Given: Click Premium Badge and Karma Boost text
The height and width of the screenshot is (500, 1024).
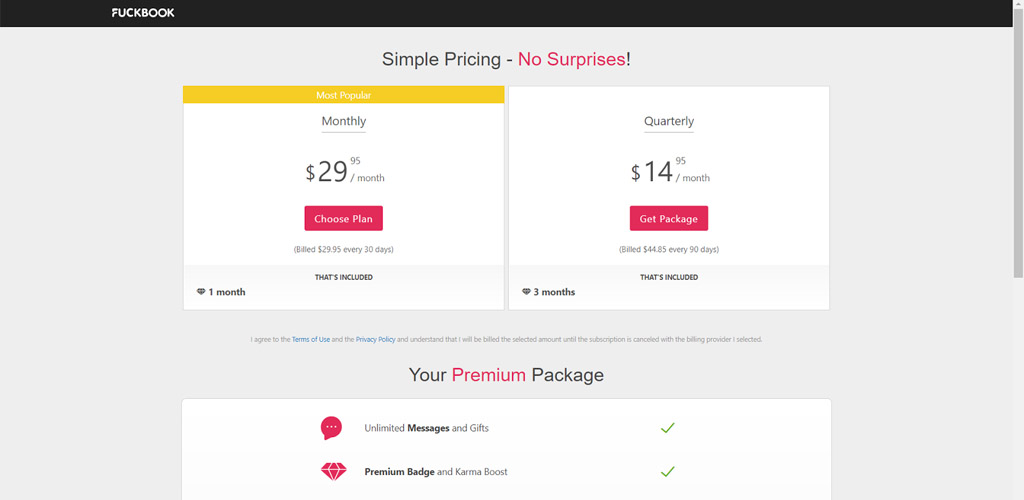Looking at the screenshot, I should pyautogui.click(x=436, y=471).
